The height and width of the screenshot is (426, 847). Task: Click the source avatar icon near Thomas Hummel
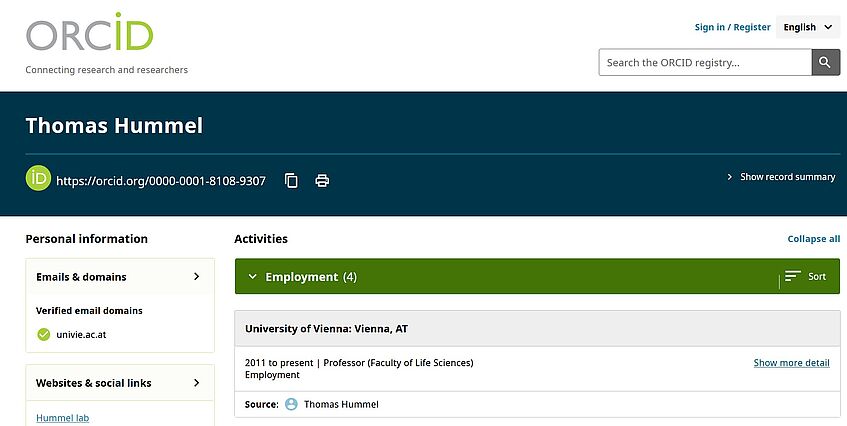click(x=292, y=404)
